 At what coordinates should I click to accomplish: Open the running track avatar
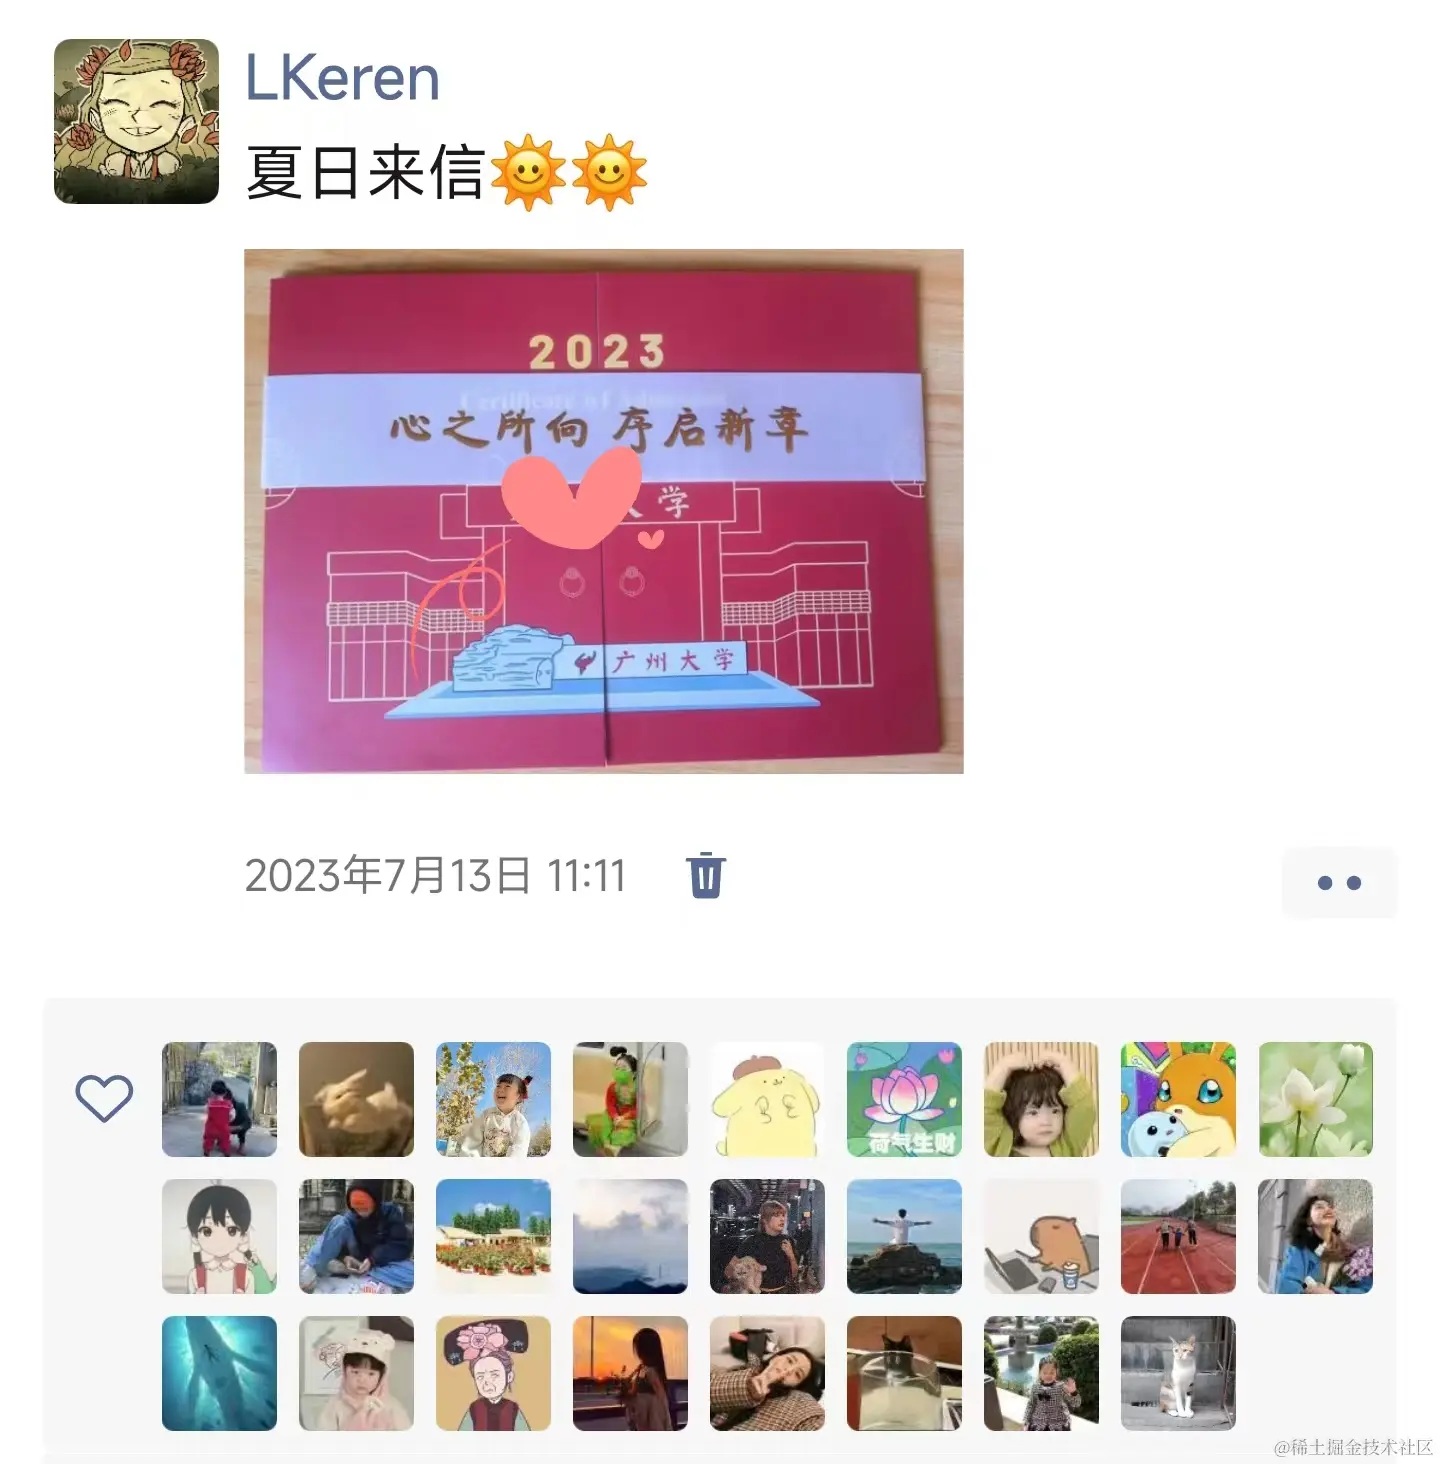(1178, 1236)
